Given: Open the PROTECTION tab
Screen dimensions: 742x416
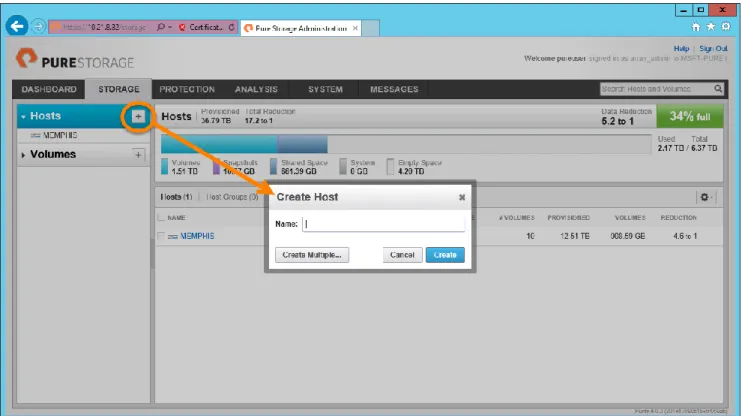Looking at the screenshot, I should click(187, 89).
